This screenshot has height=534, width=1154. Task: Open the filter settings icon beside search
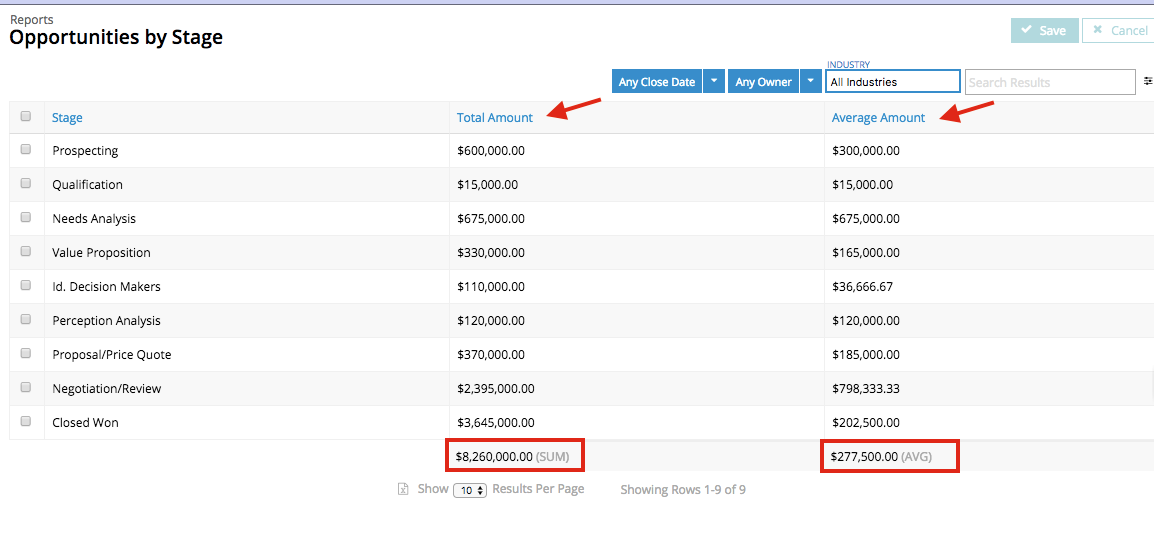(1148, 82)
